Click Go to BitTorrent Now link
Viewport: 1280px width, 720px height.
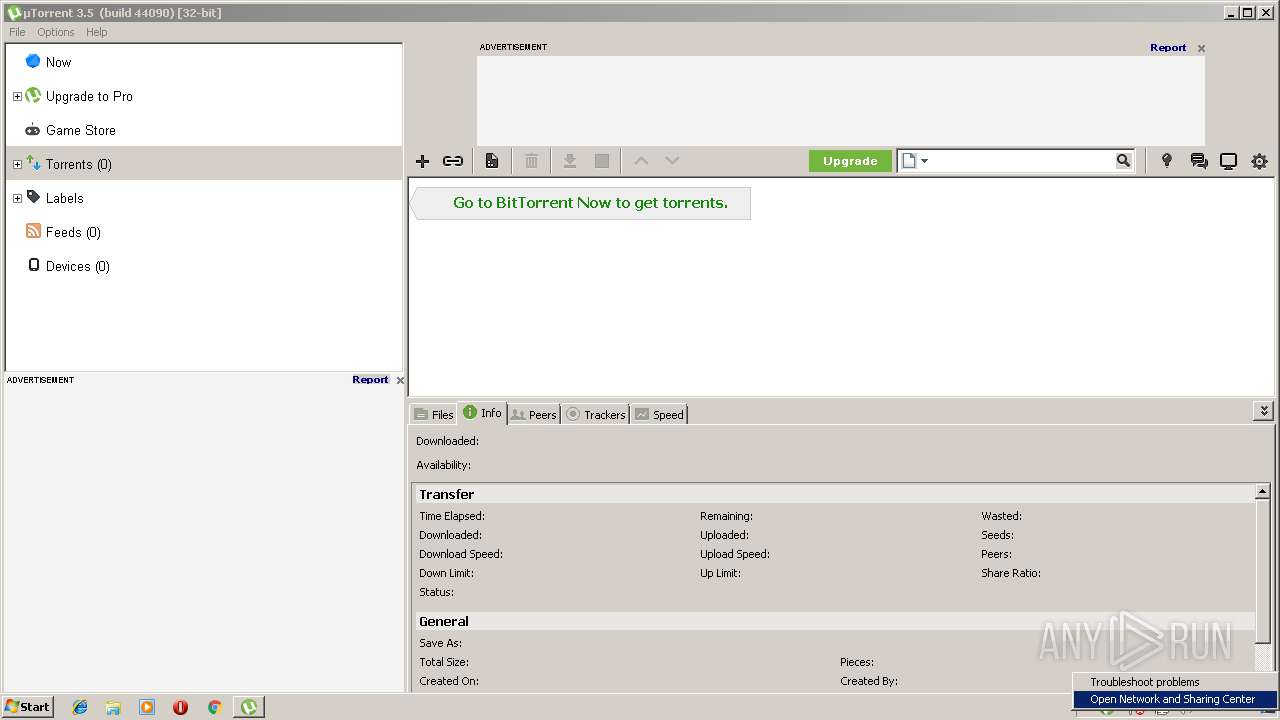click(x=590, y=203)
